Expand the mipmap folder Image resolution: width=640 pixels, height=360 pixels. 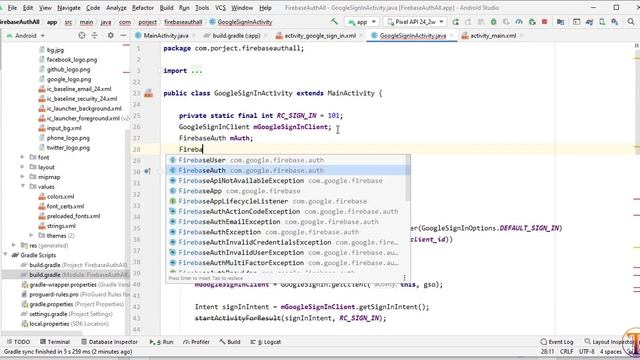pyautogui.click(x=22, y=177)
